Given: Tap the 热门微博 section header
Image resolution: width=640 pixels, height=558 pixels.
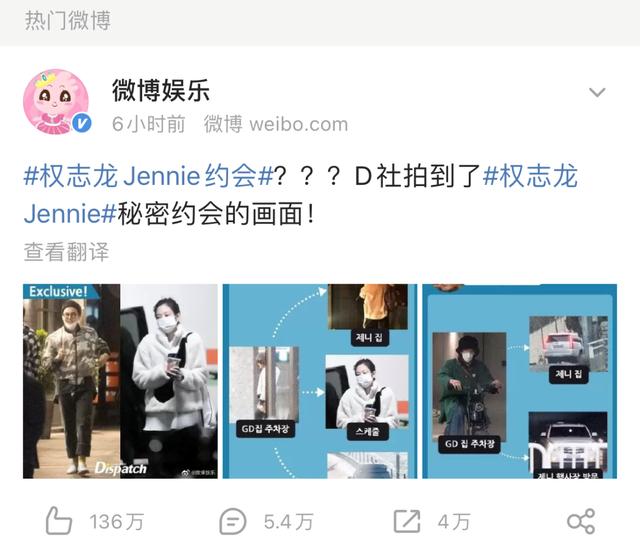Looking at the screenshot, I should tap(68, 20).
